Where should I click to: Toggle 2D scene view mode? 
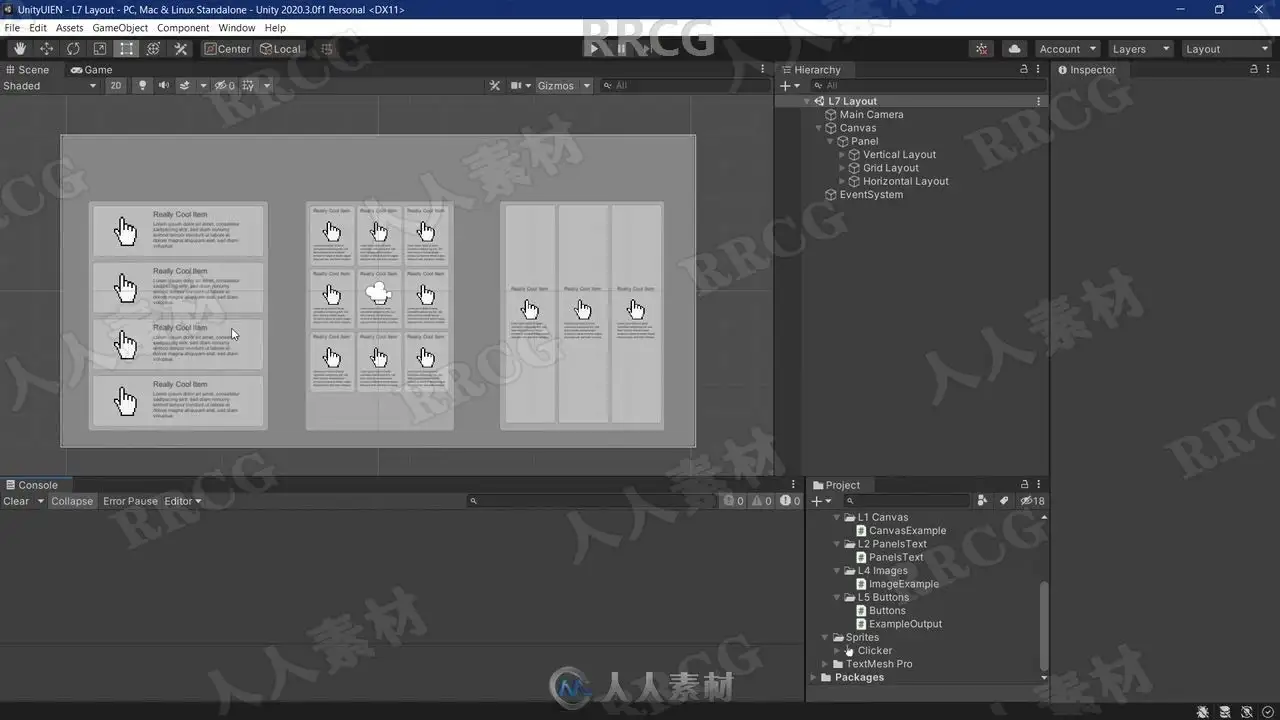coord(116,86)
